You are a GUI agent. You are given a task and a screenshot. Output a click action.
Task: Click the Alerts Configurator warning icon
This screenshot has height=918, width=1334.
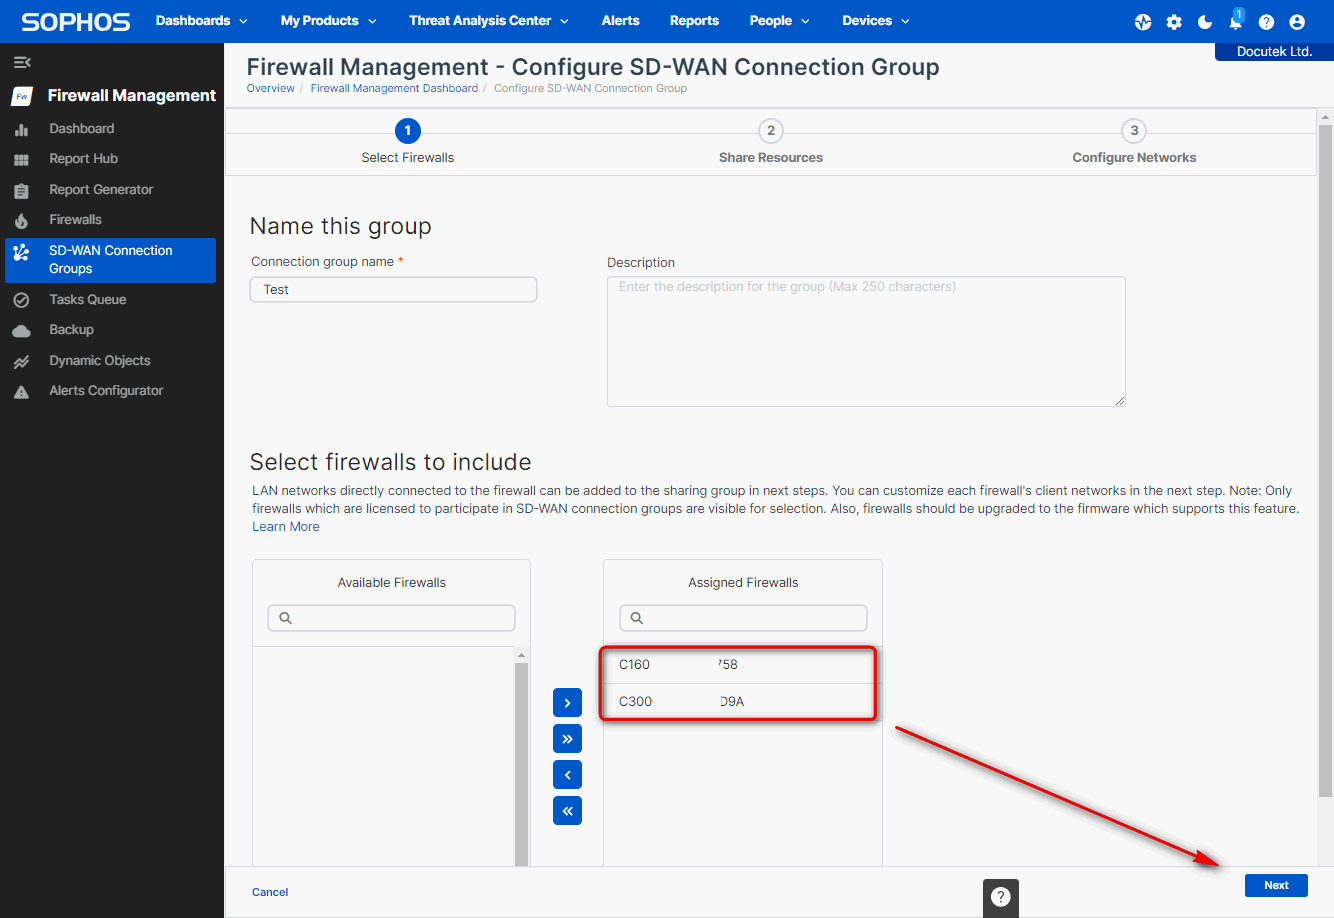(x=21, y=392)
